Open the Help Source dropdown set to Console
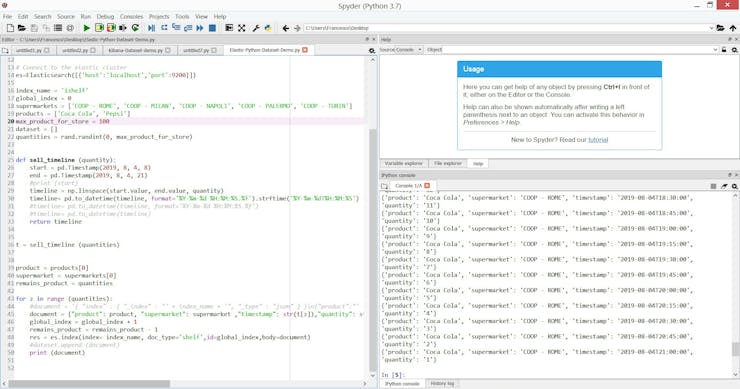The width and height of the screenshot is (740, 389). [x=401, y=50]
